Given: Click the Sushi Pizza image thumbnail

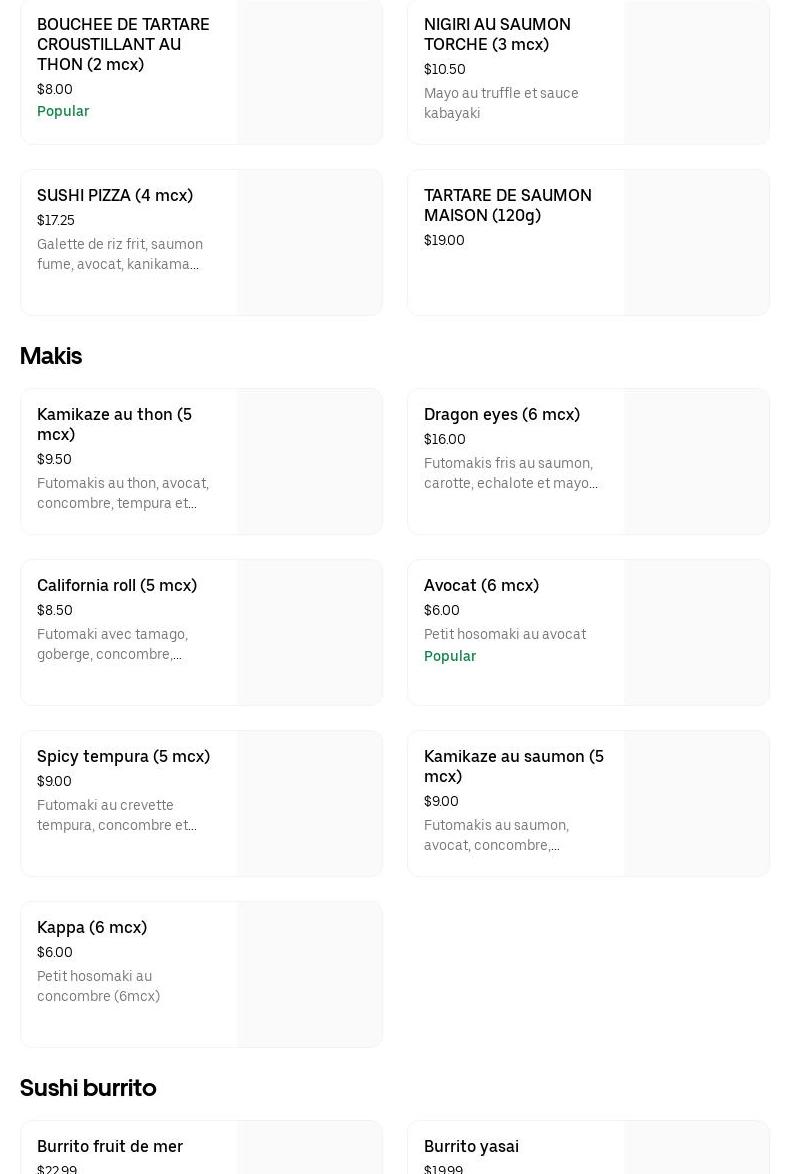Looking at the screenshot, I should point(310,243).
